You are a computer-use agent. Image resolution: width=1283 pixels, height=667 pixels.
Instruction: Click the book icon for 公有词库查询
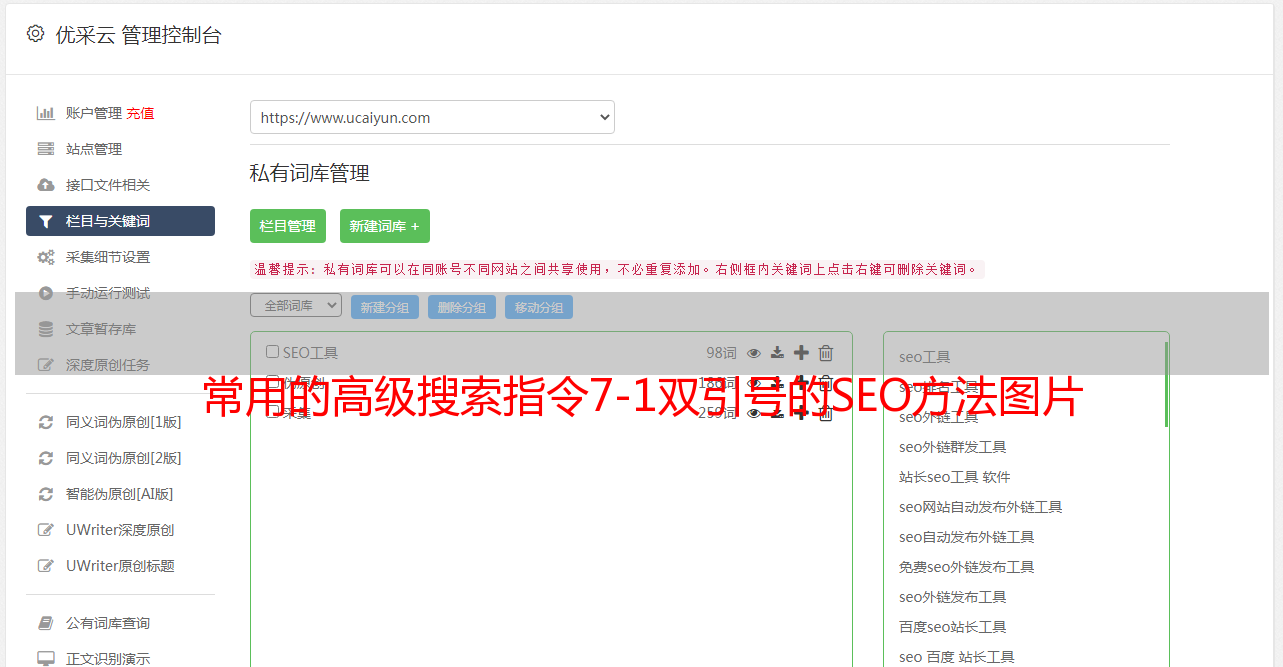coord(46,623)
